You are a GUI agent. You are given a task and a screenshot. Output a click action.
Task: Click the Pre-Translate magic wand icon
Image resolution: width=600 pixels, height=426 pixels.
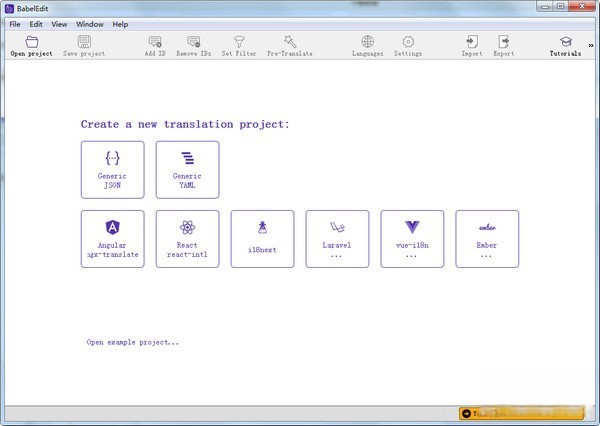pos(290,41)
